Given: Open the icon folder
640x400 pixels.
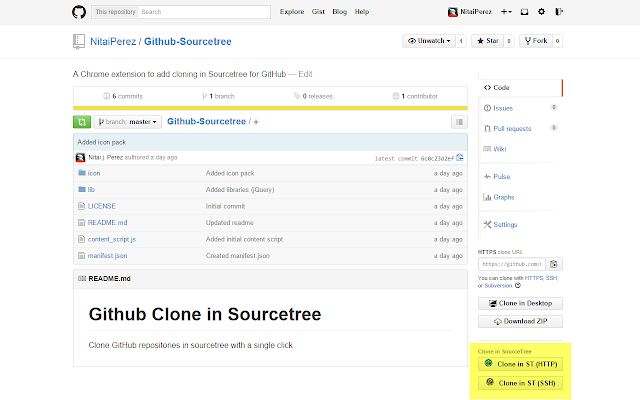Looking at the screenshot, I should (x=93, y=173).
